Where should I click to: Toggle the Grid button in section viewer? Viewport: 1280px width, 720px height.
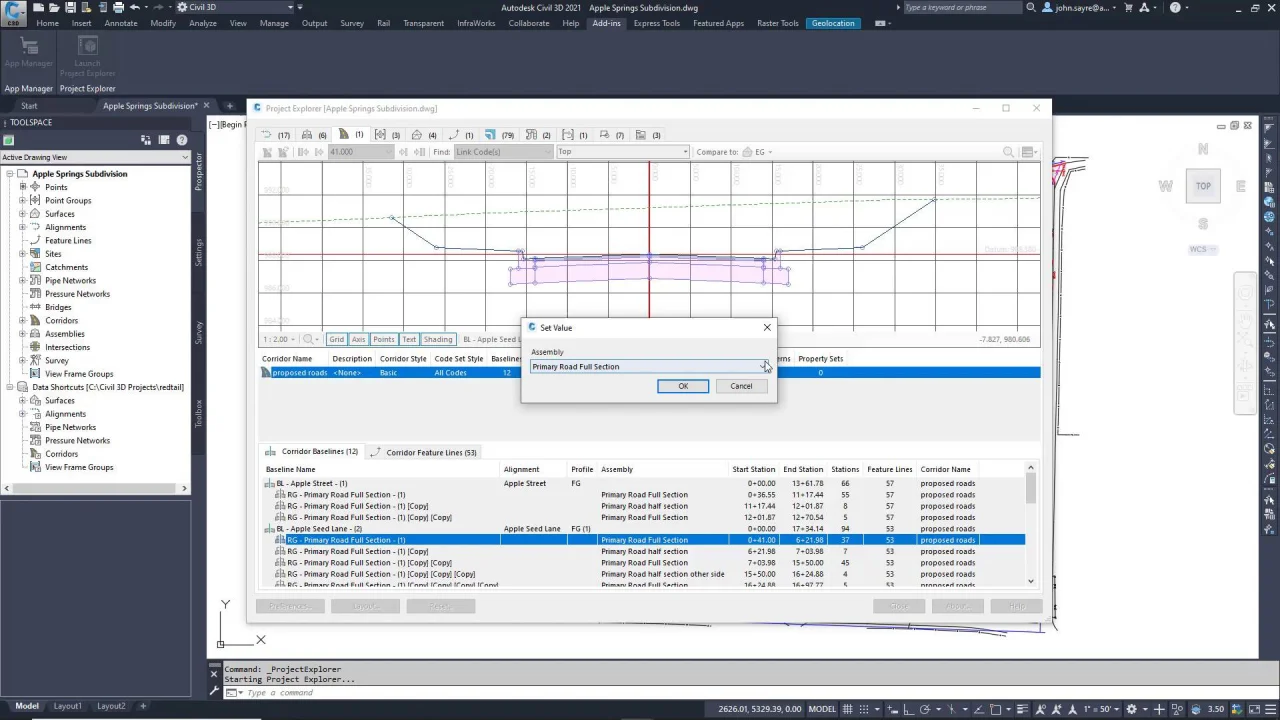coord(336,339)
